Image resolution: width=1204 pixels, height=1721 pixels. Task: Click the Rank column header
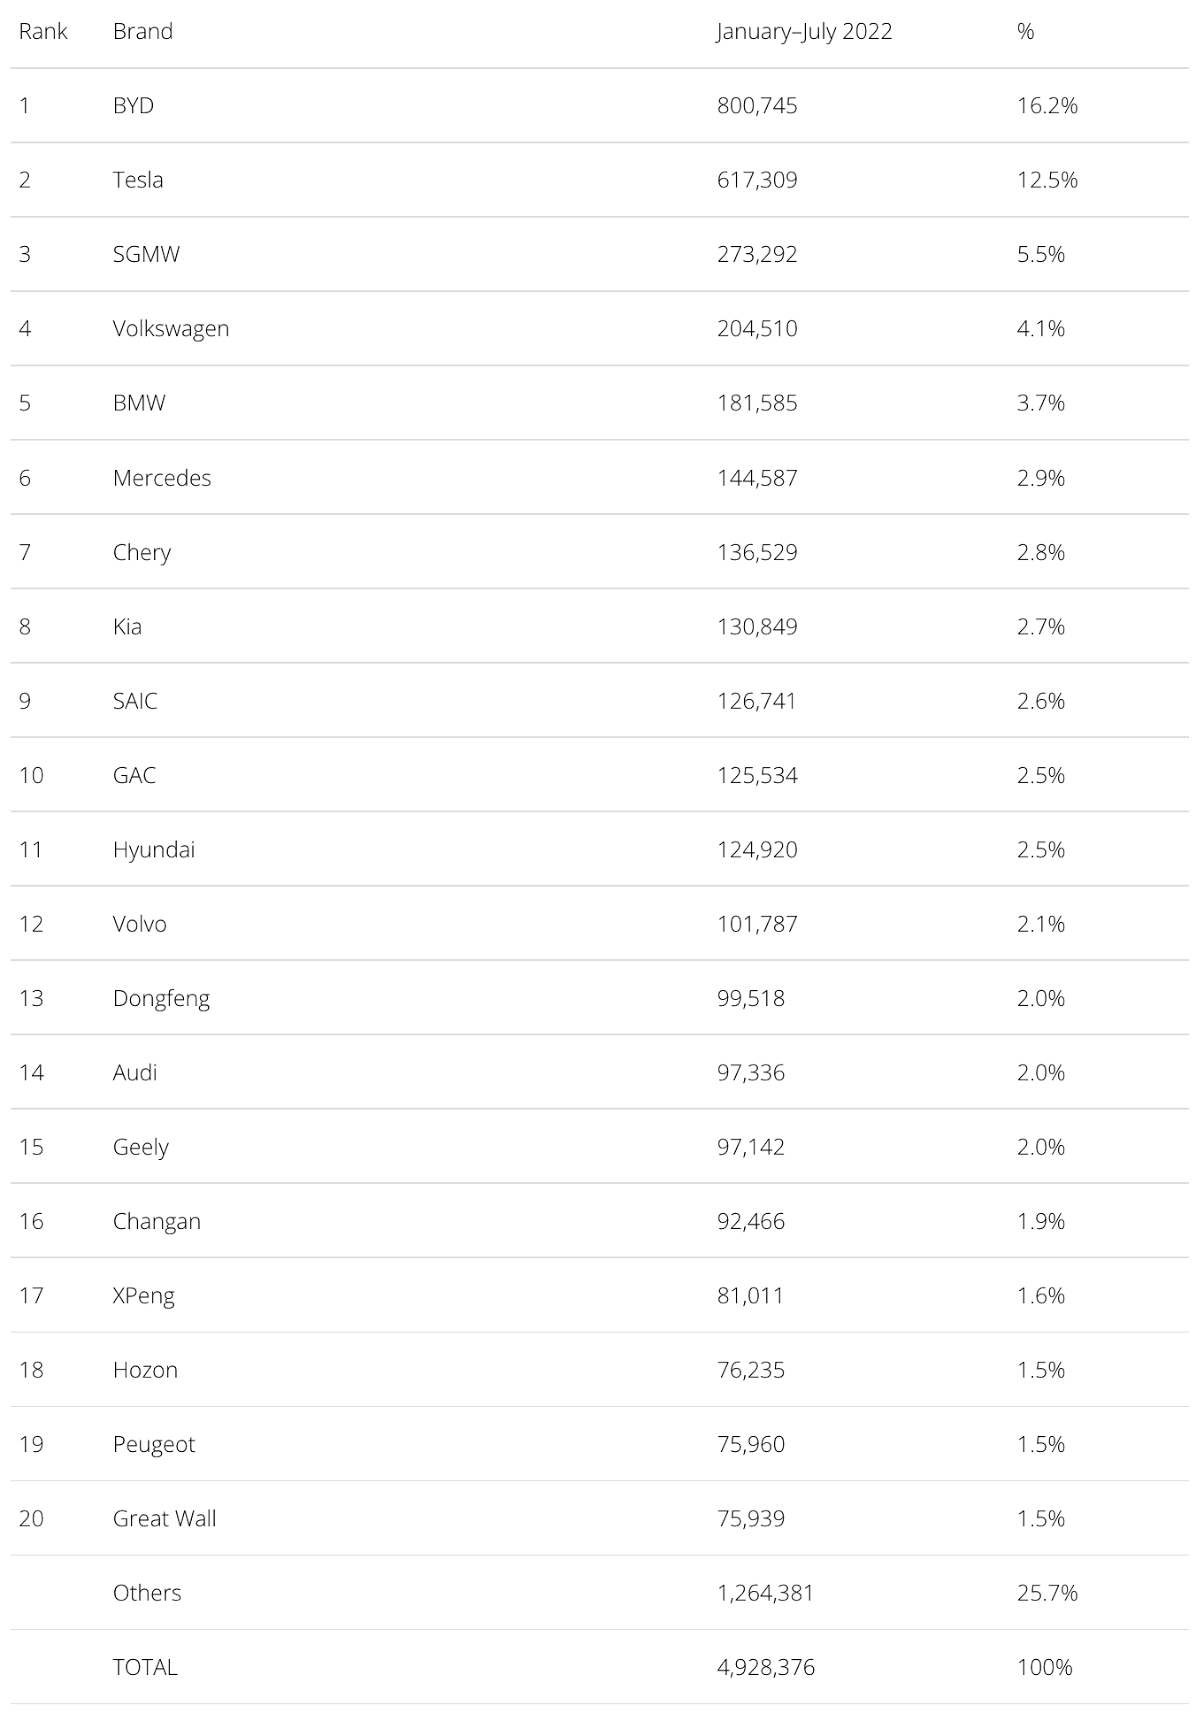(x=43, y=31)
